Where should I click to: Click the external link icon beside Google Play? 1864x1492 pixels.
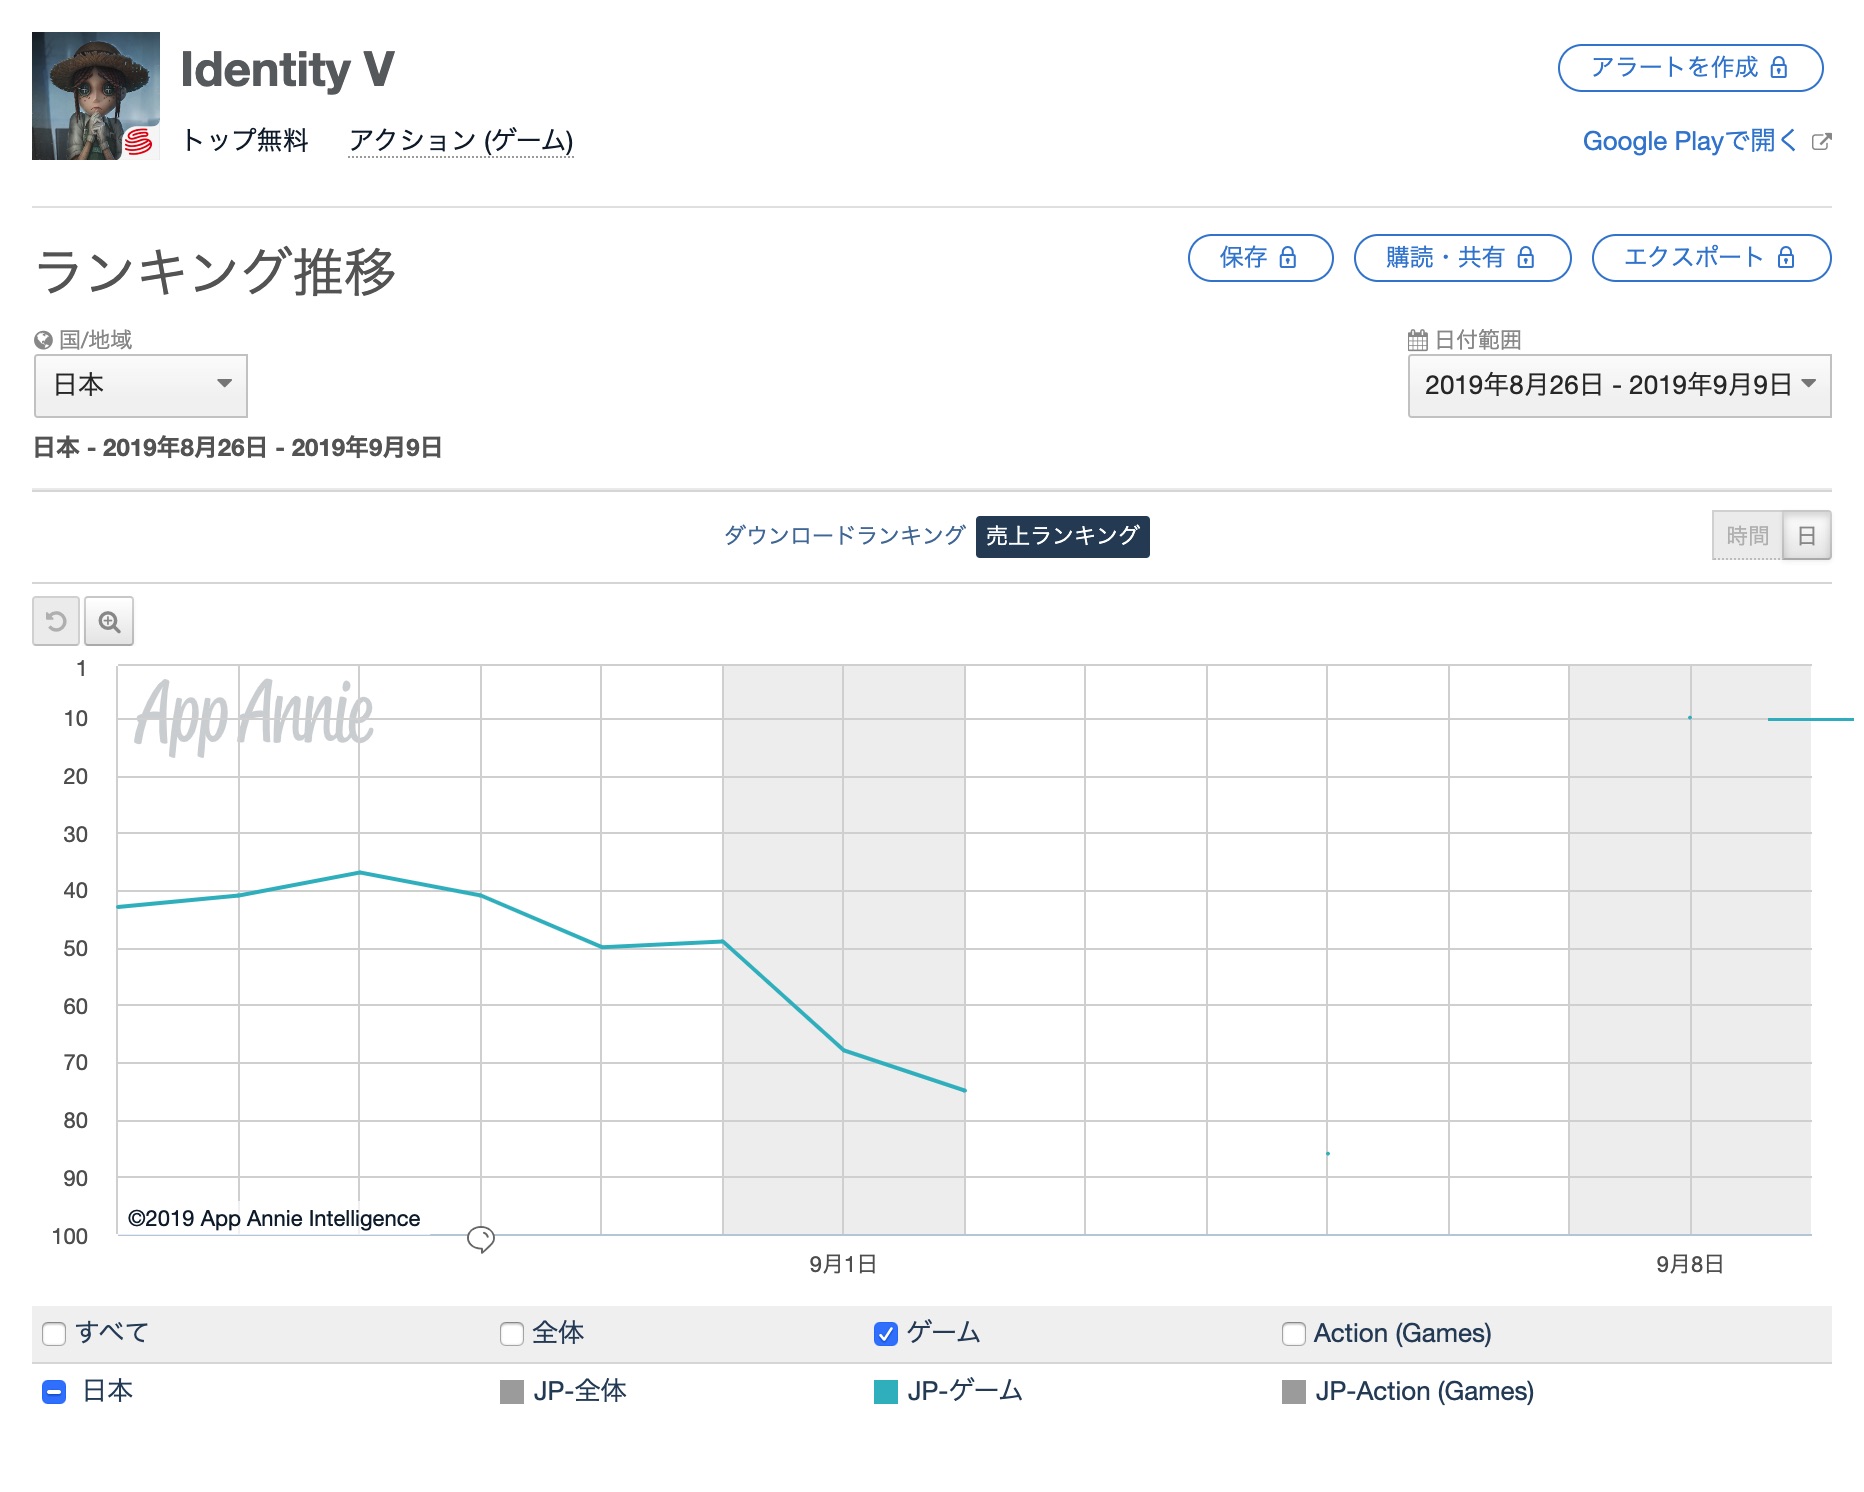[1821, 142]
